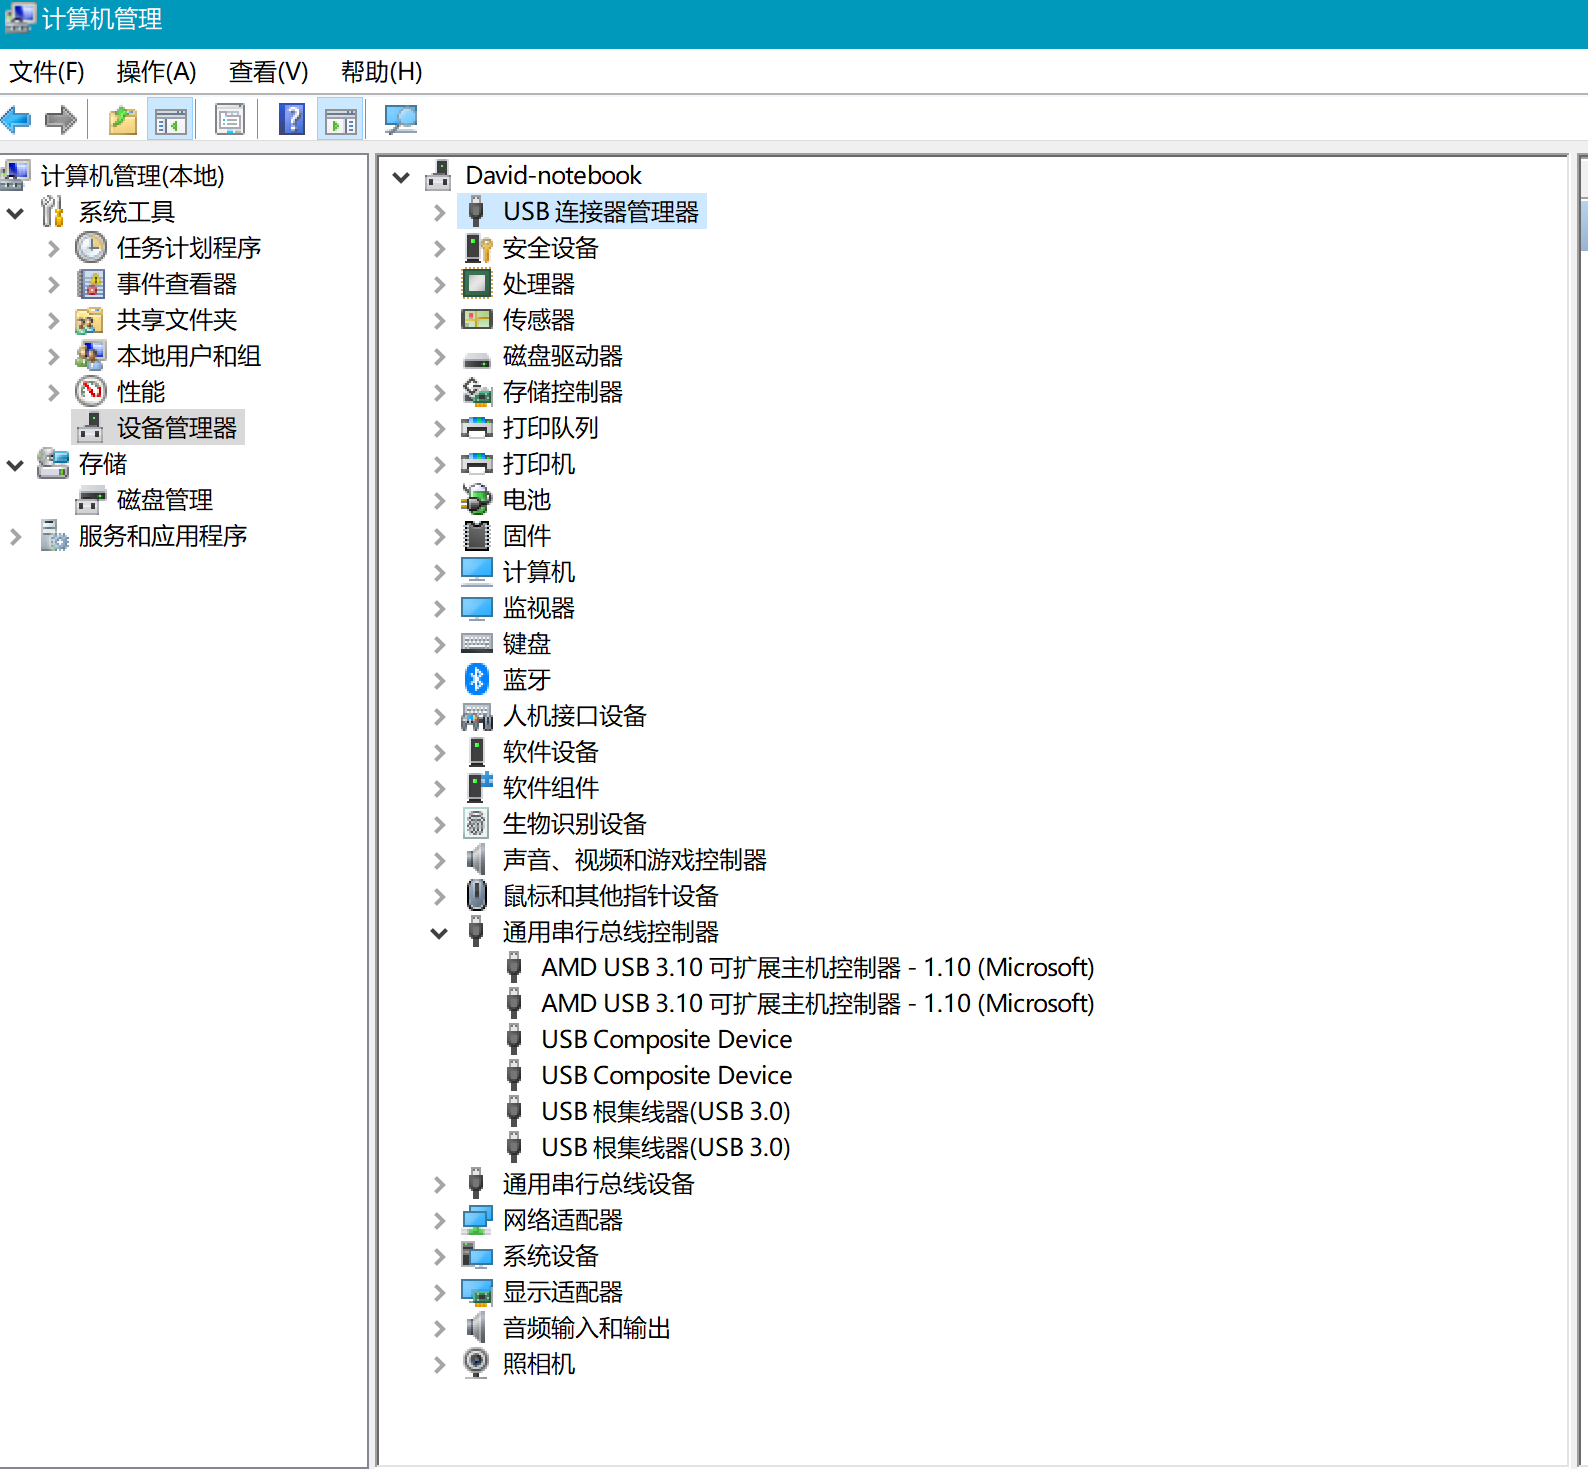Collapse the 通用串行总线控制器 category
The width and height of the screenshot is (1588, 1469).
tap(439, 933)
